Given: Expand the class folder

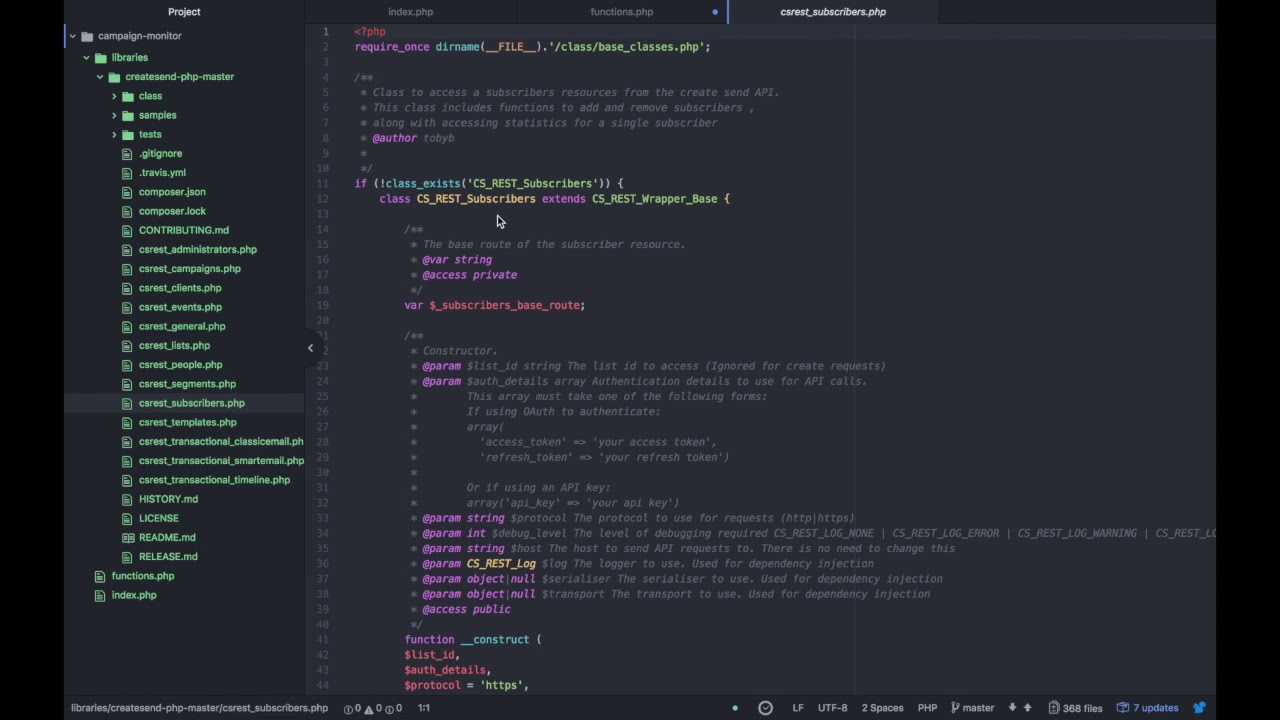Looking at the screenshot, I should point(114,96).
